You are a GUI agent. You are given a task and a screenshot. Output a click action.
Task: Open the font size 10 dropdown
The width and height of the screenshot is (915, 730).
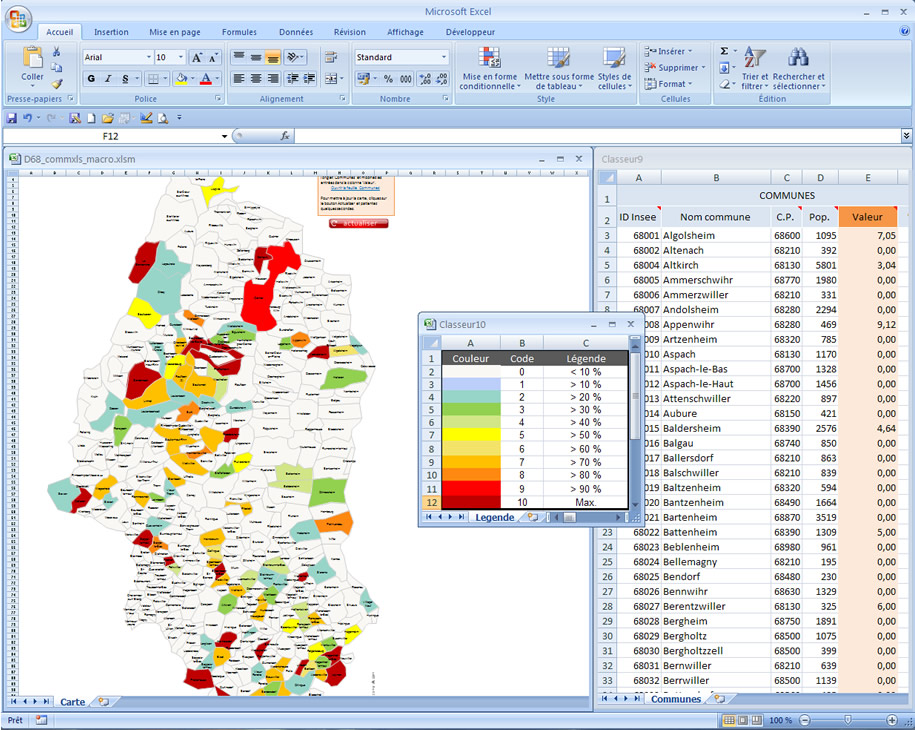pyautogui.click(x=181, y=57)
